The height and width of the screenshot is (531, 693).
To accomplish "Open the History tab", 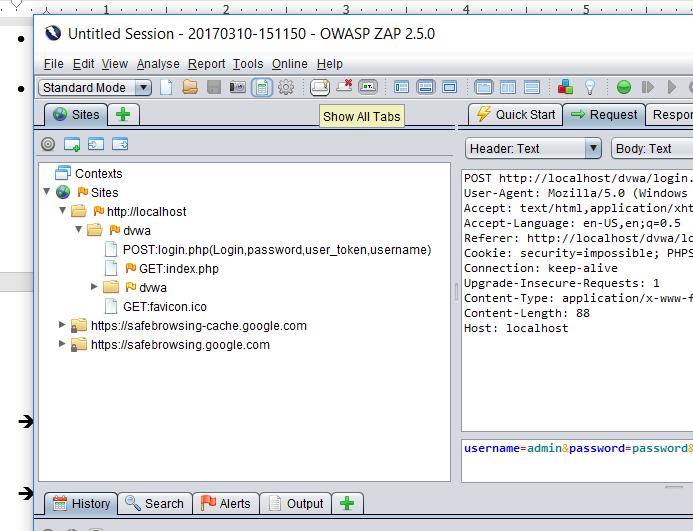I will click(x=81, y=504).
